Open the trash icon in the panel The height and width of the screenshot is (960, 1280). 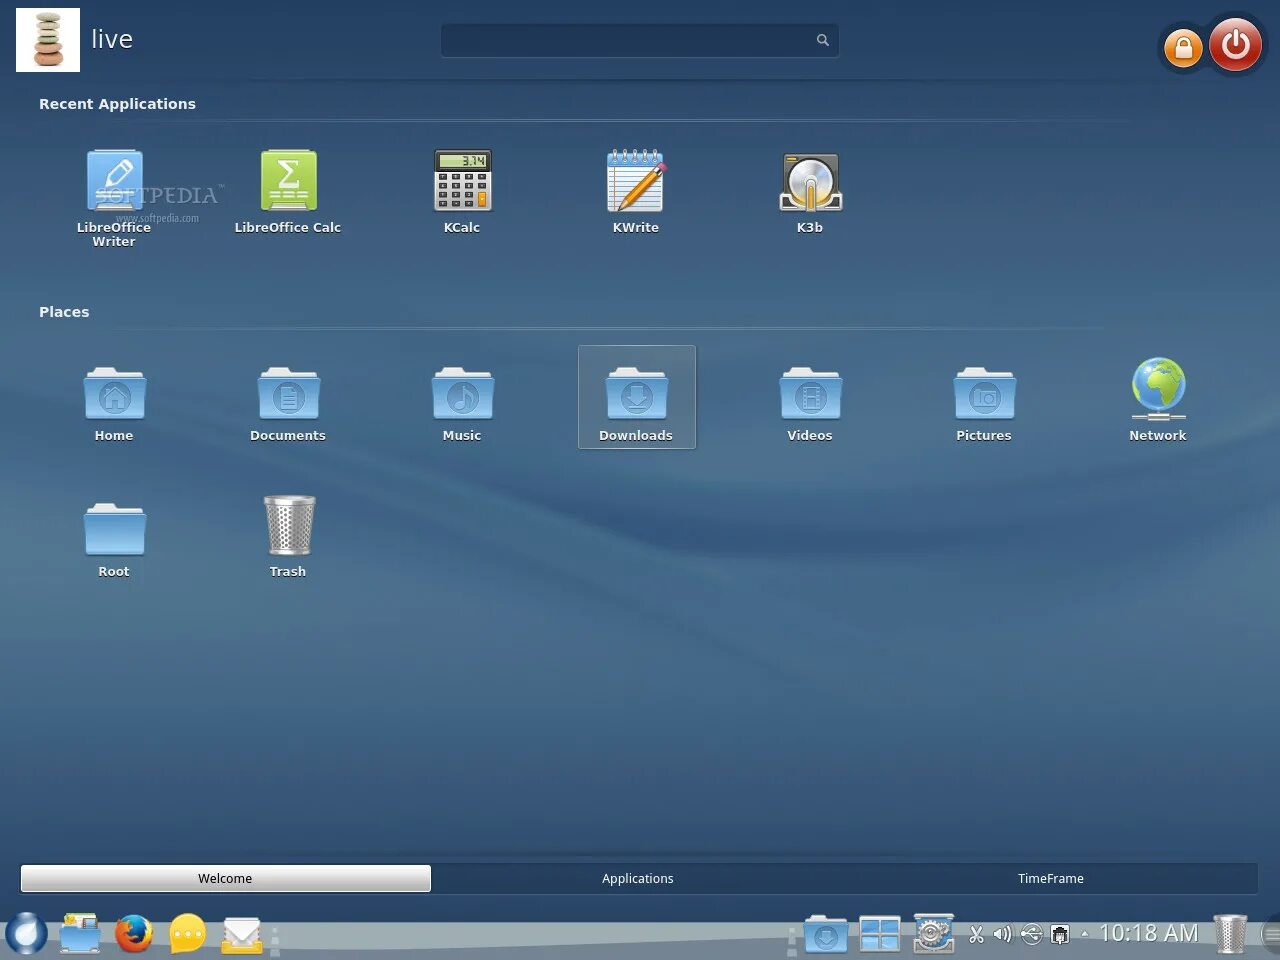(1231, 934)
